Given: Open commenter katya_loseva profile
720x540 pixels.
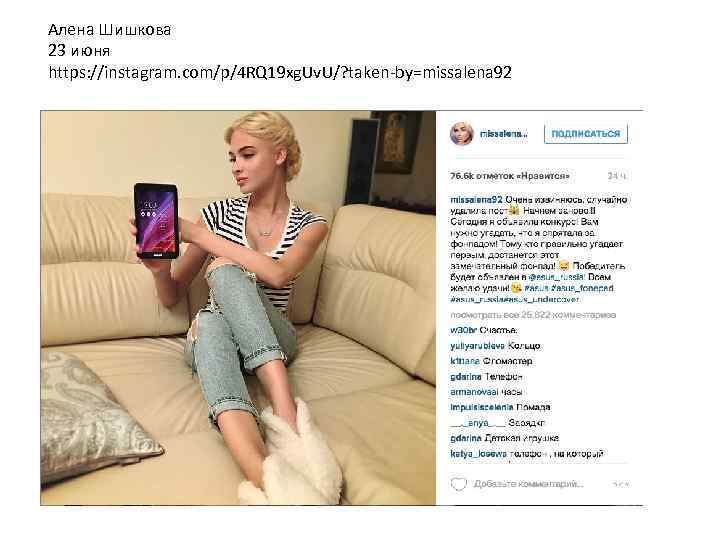Looking at the screenshot, I should [x=478, y=454].
